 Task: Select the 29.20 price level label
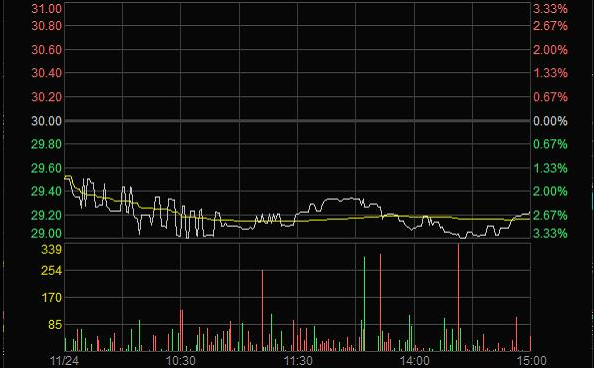(46, 215)
